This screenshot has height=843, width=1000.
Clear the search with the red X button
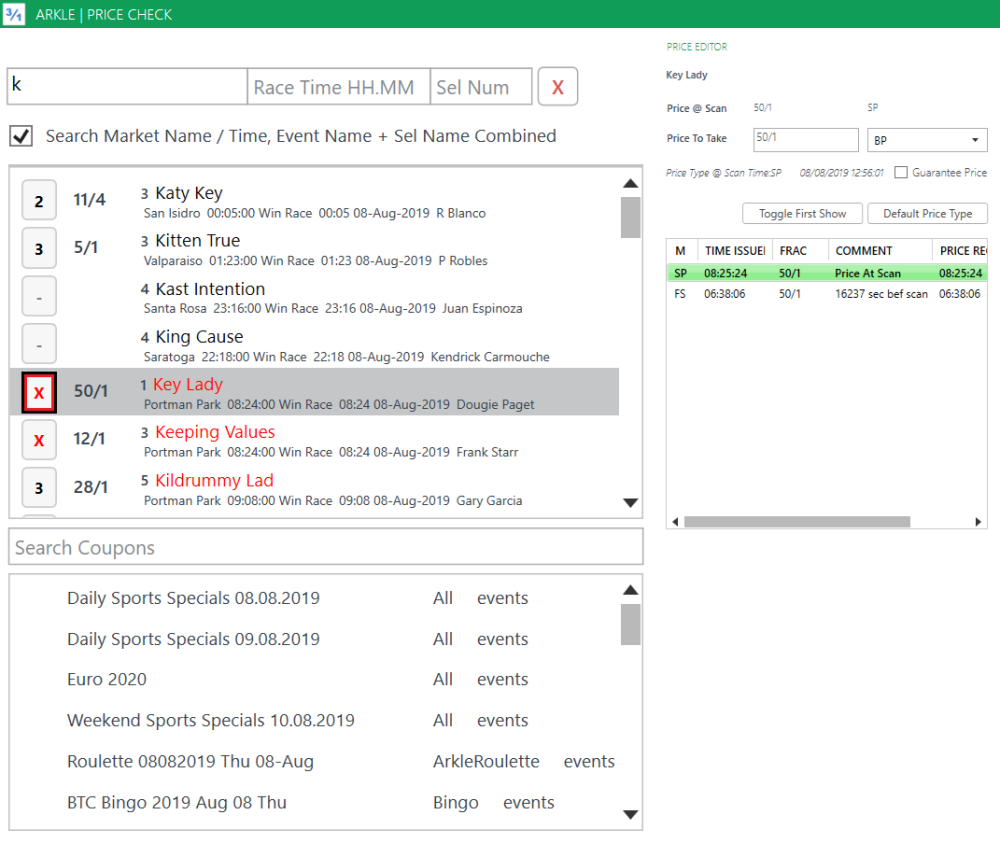click(557, 87)
